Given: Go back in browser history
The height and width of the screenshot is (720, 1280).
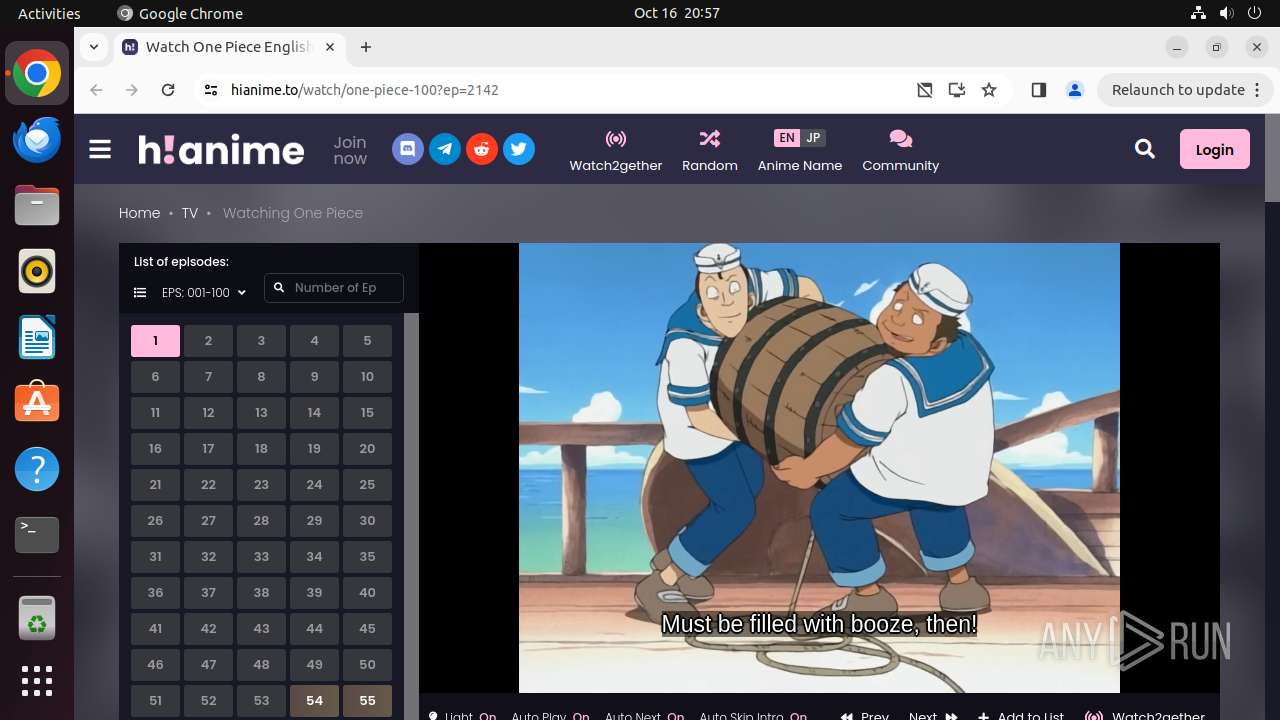Looking at the screenshot, I should 96,90.
